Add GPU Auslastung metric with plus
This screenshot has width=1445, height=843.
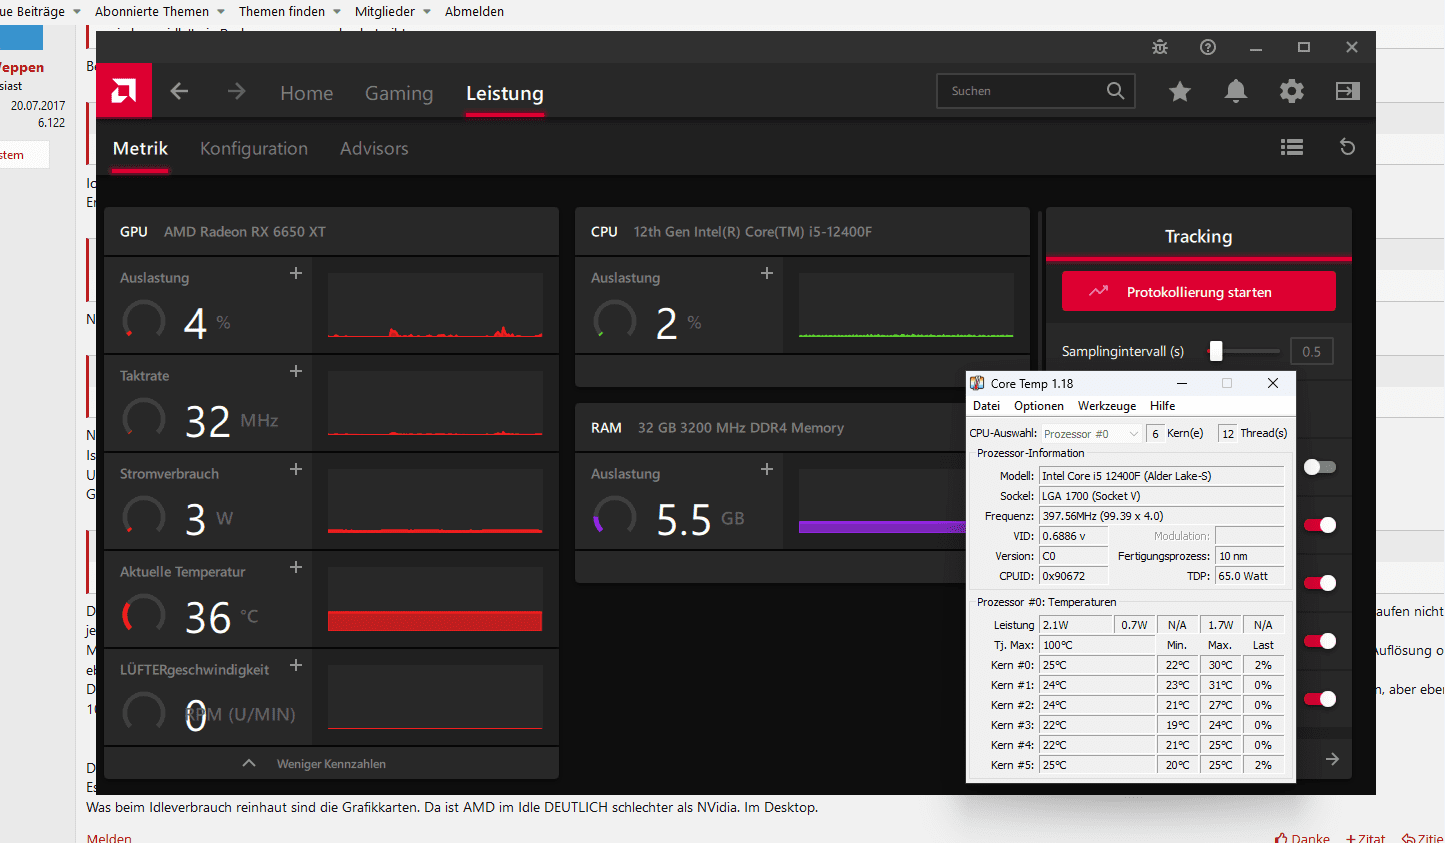pos(296,273)
